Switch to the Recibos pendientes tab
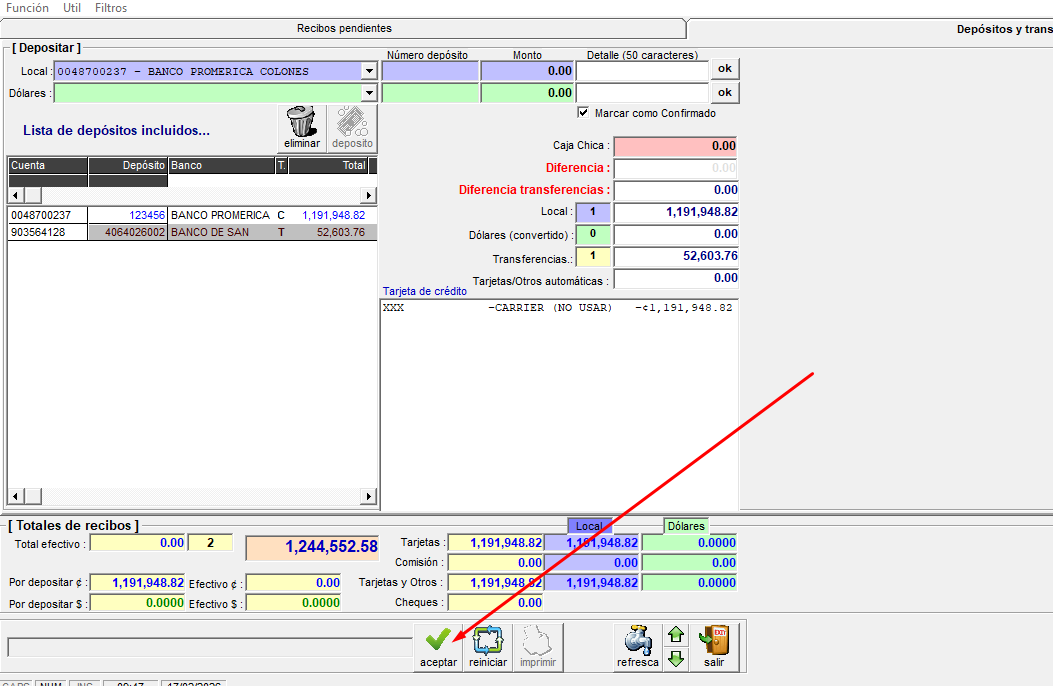Viewport: 1053px width, 686px height. (x=344, y=29)
